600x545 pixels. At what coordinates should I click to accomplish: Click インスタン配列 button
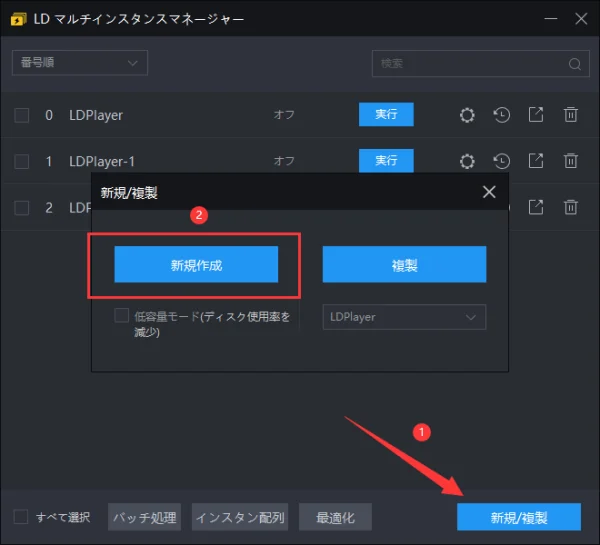pos(240,517)
